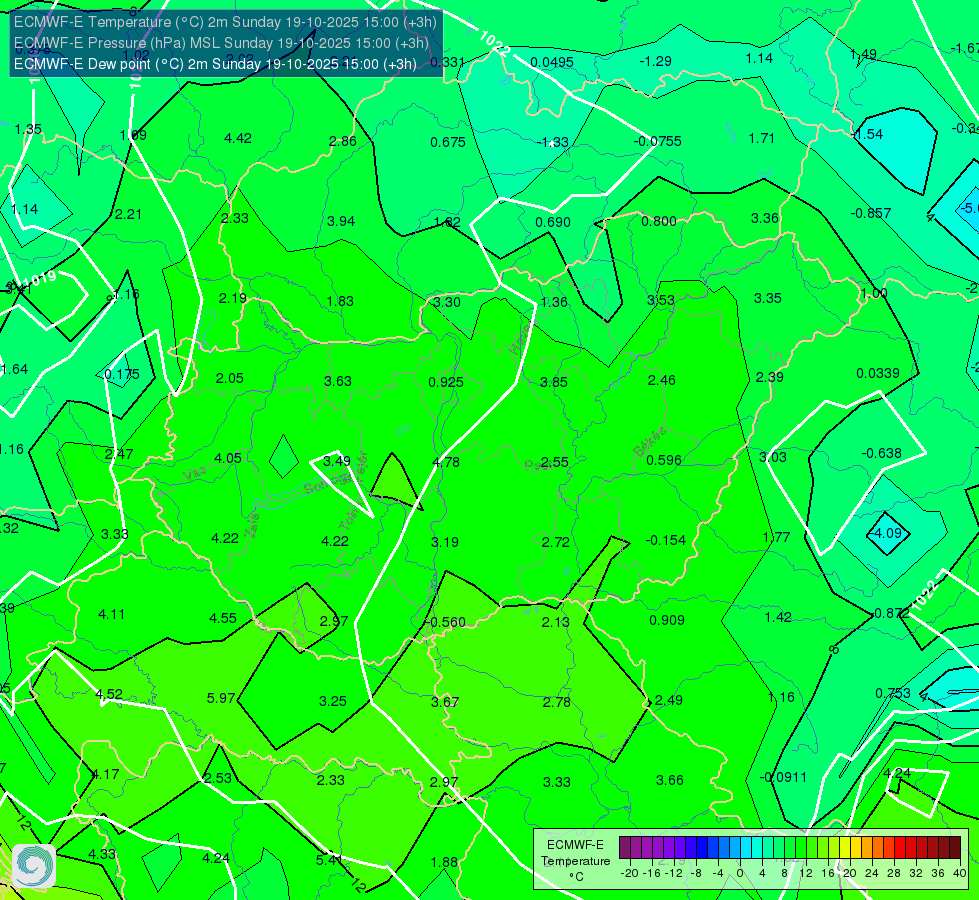Click the dew point value 3.63
This screenshot has height=900, width=979.
(338, 381)
